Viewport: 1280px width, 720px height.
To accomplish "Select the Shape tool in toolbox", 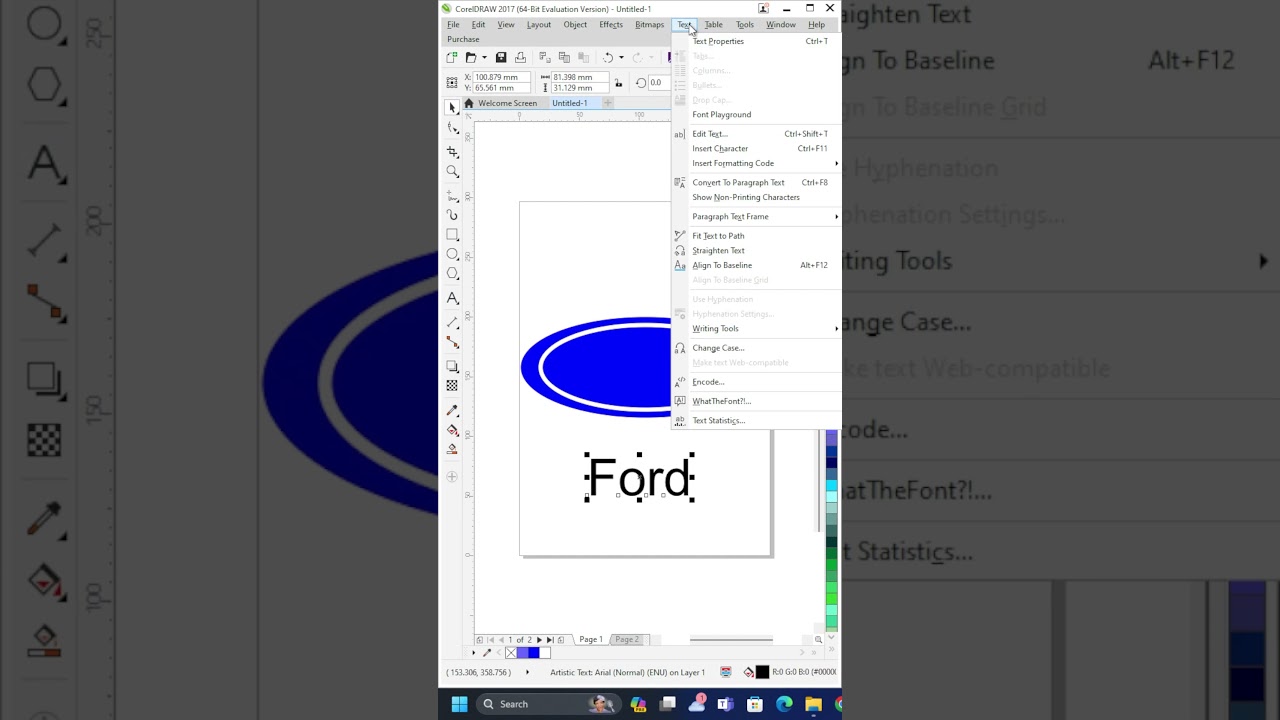I will [x=452, y=128].
